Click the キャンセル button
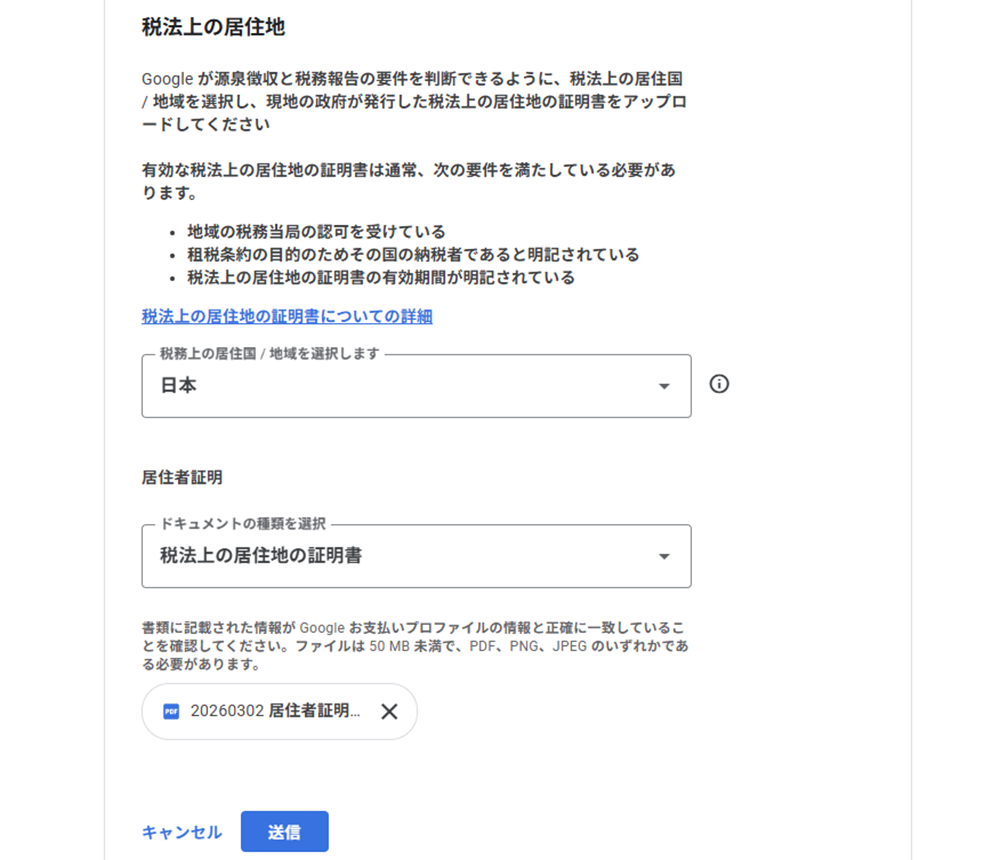The image size is (1000, 860). coord(182,832)
